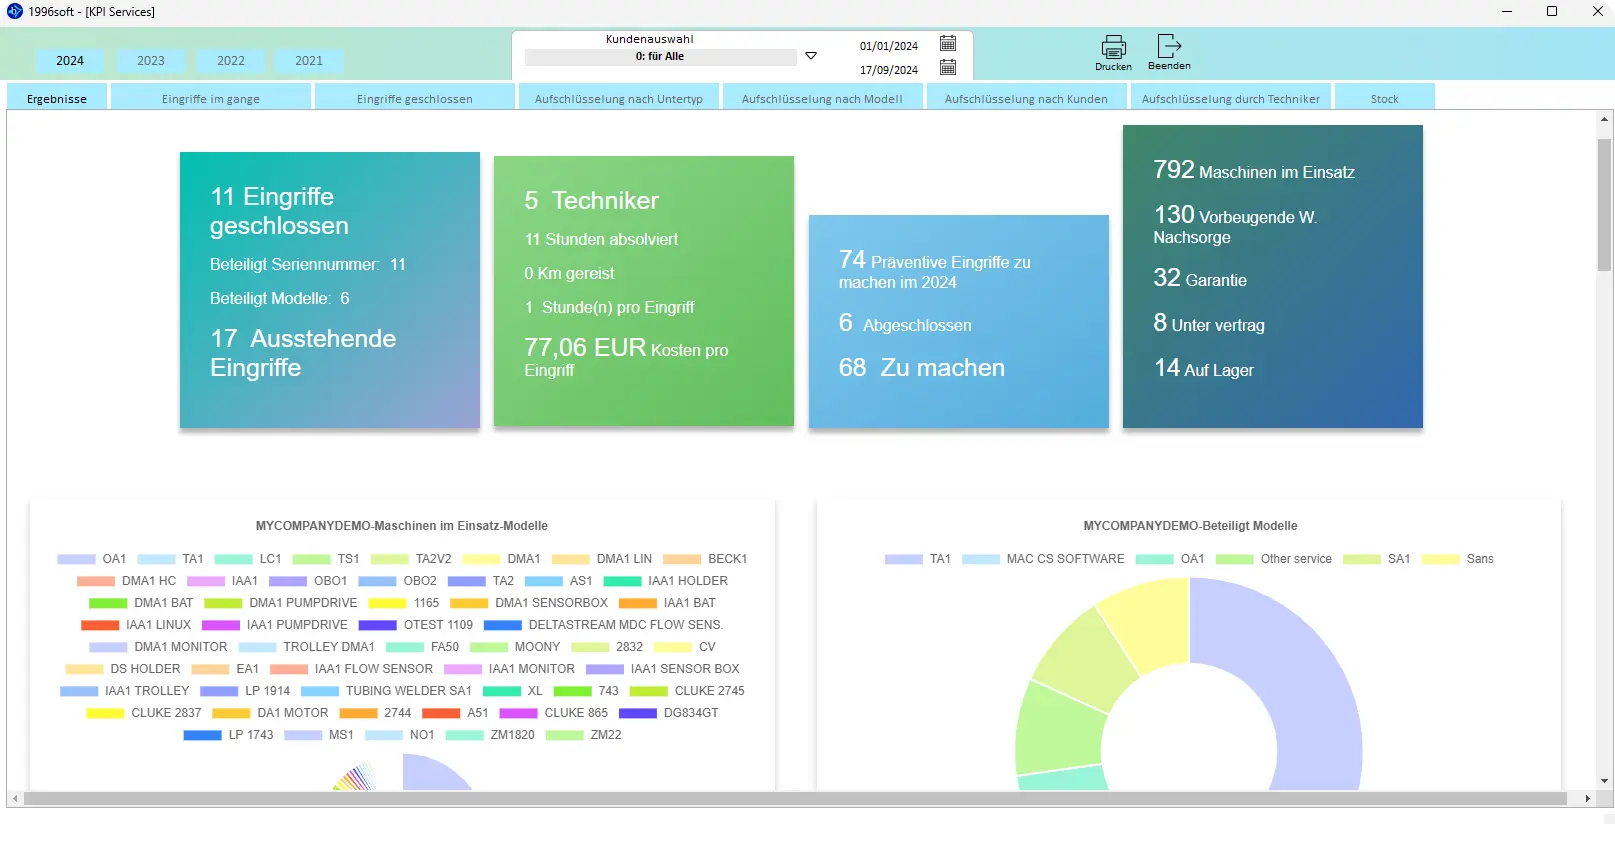
Task: Toggle MOONY legend swatch
Action: click(x=488, y=647)
